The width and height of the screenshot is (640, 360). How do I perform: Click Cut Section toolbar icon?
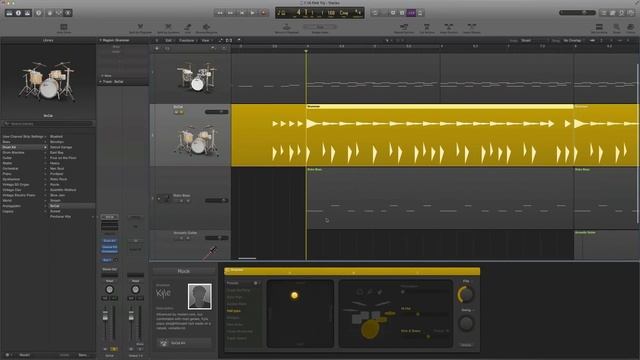tap(427, 28)
